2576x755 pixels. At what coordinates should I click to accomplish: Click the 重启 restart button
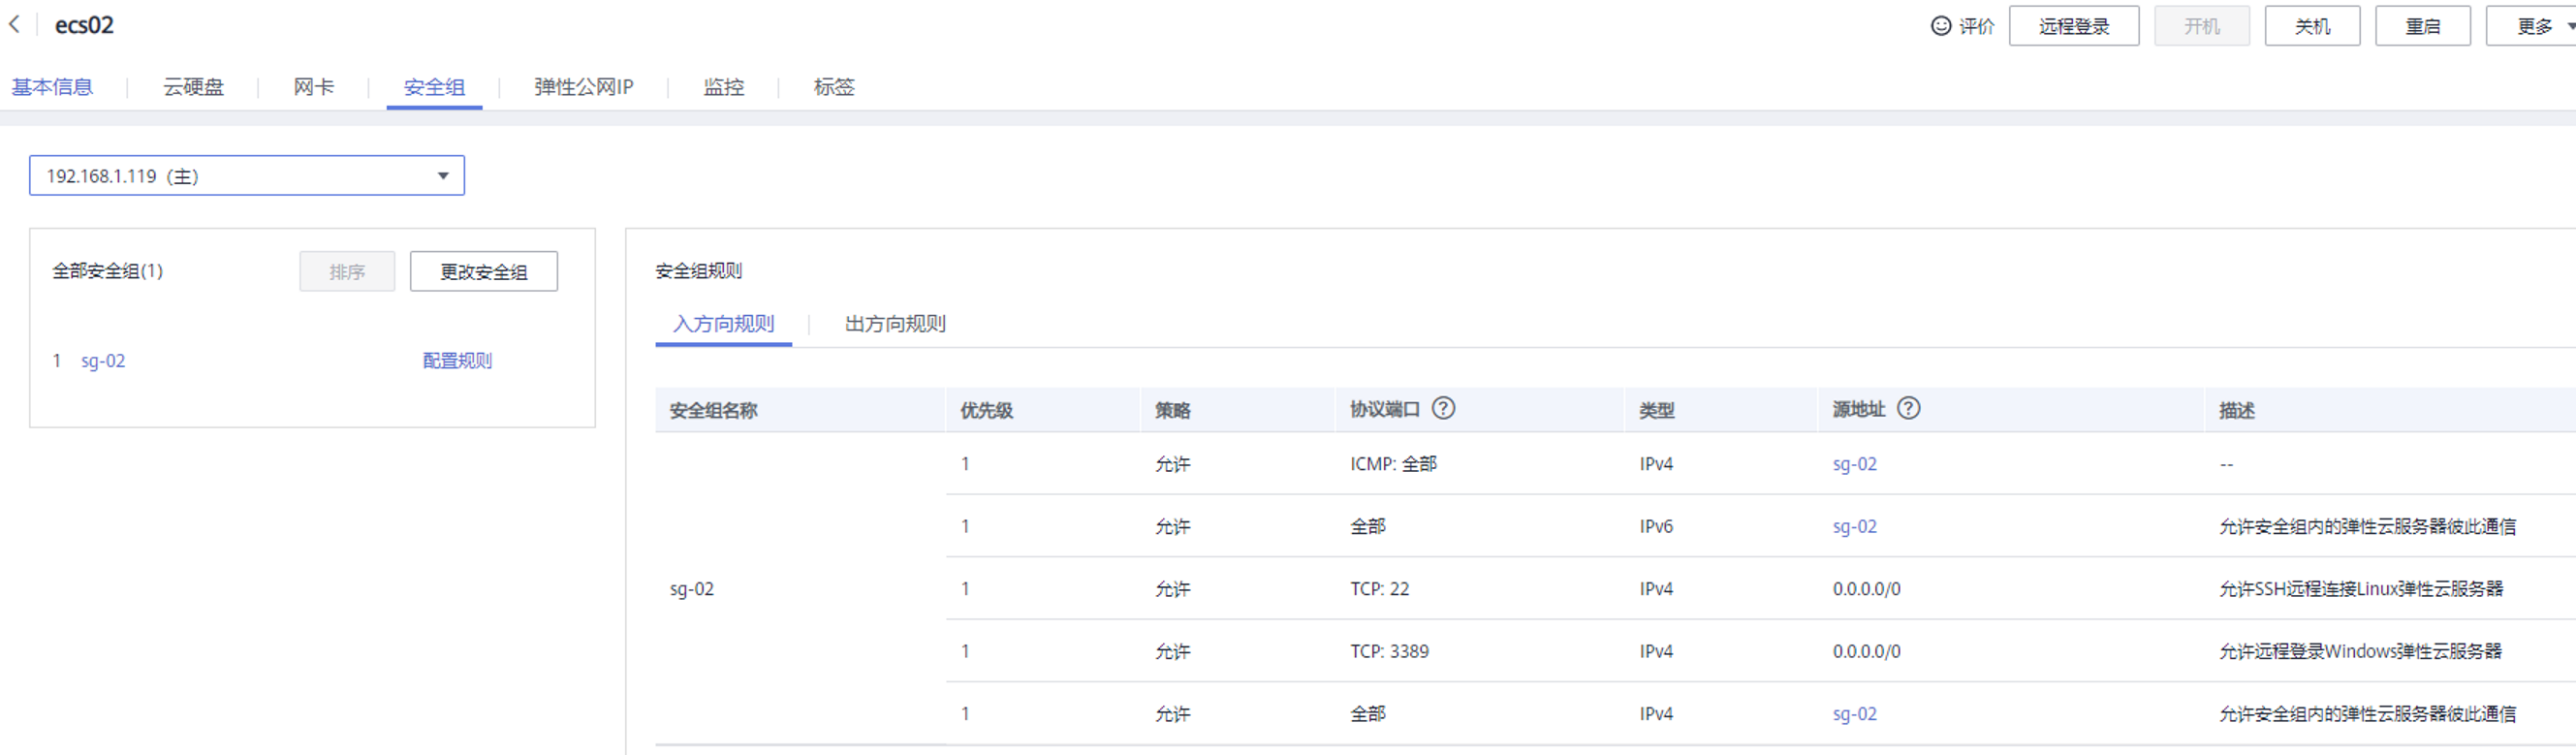(2422, 26)
